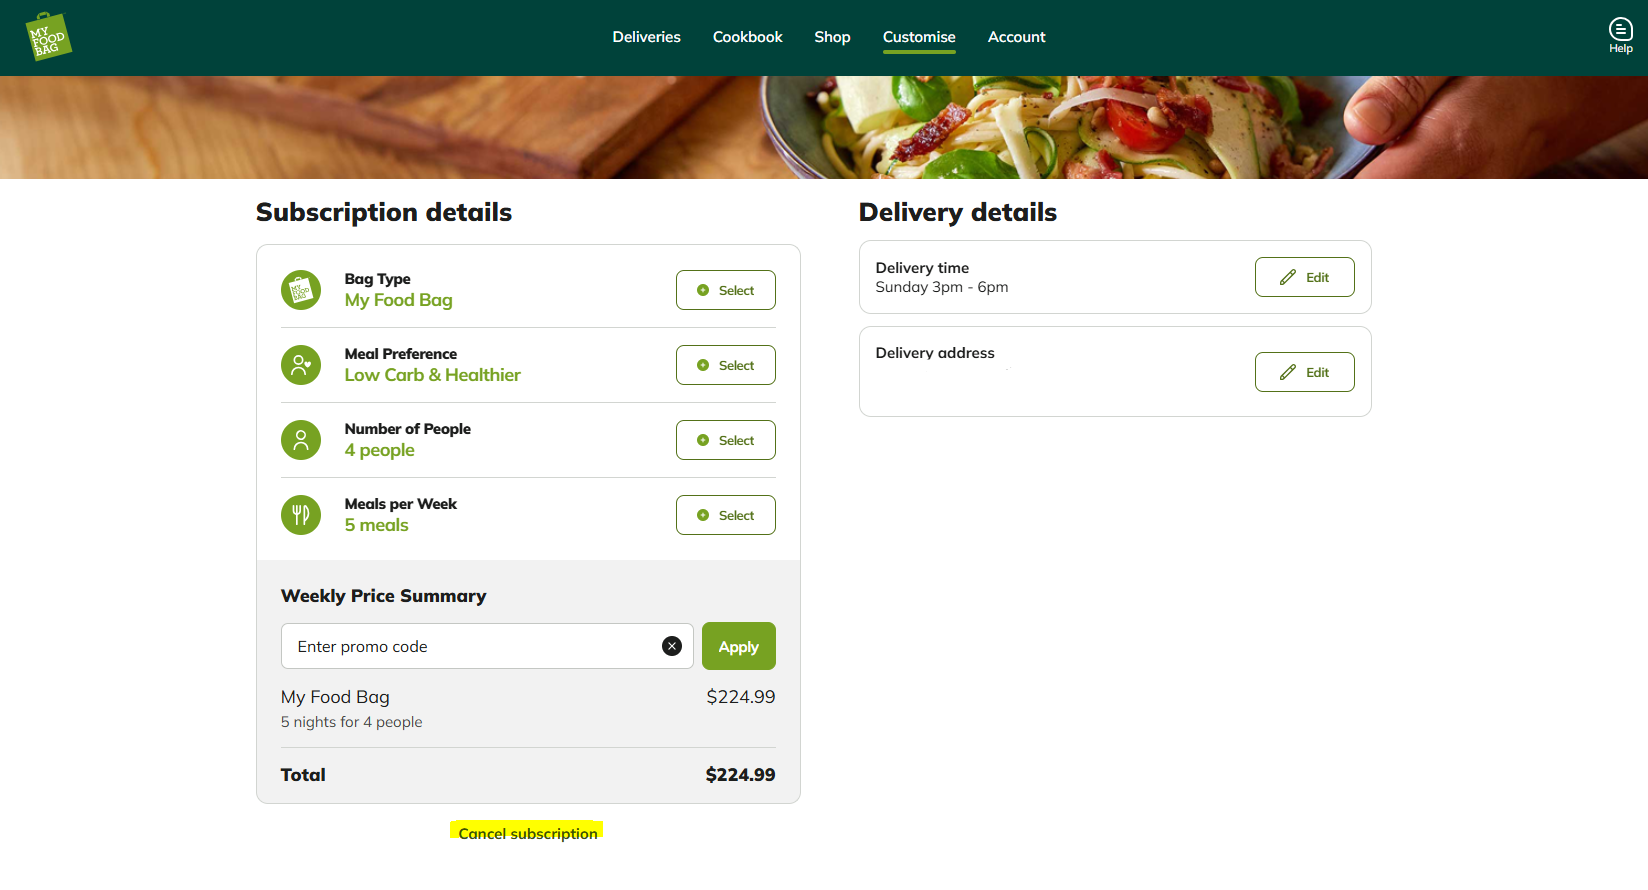Edit the delivery time
Viewport: 1648px width, 890px height.
1305,277
